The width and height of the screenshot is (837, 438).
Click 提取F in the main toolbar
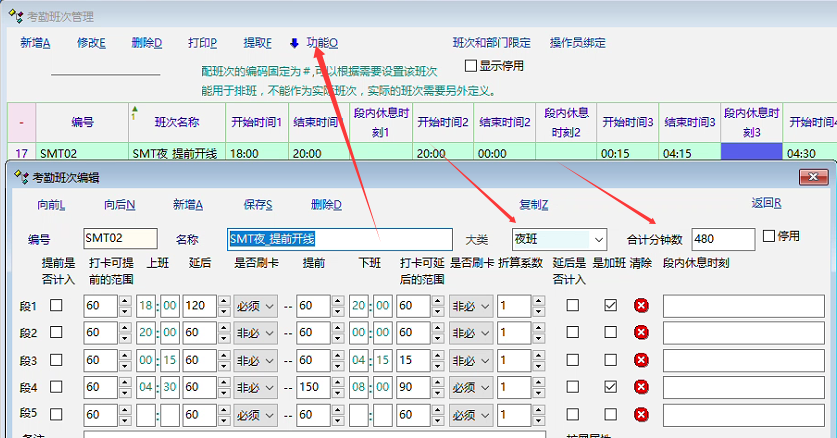pyautogui.click(x=257, y=43)
